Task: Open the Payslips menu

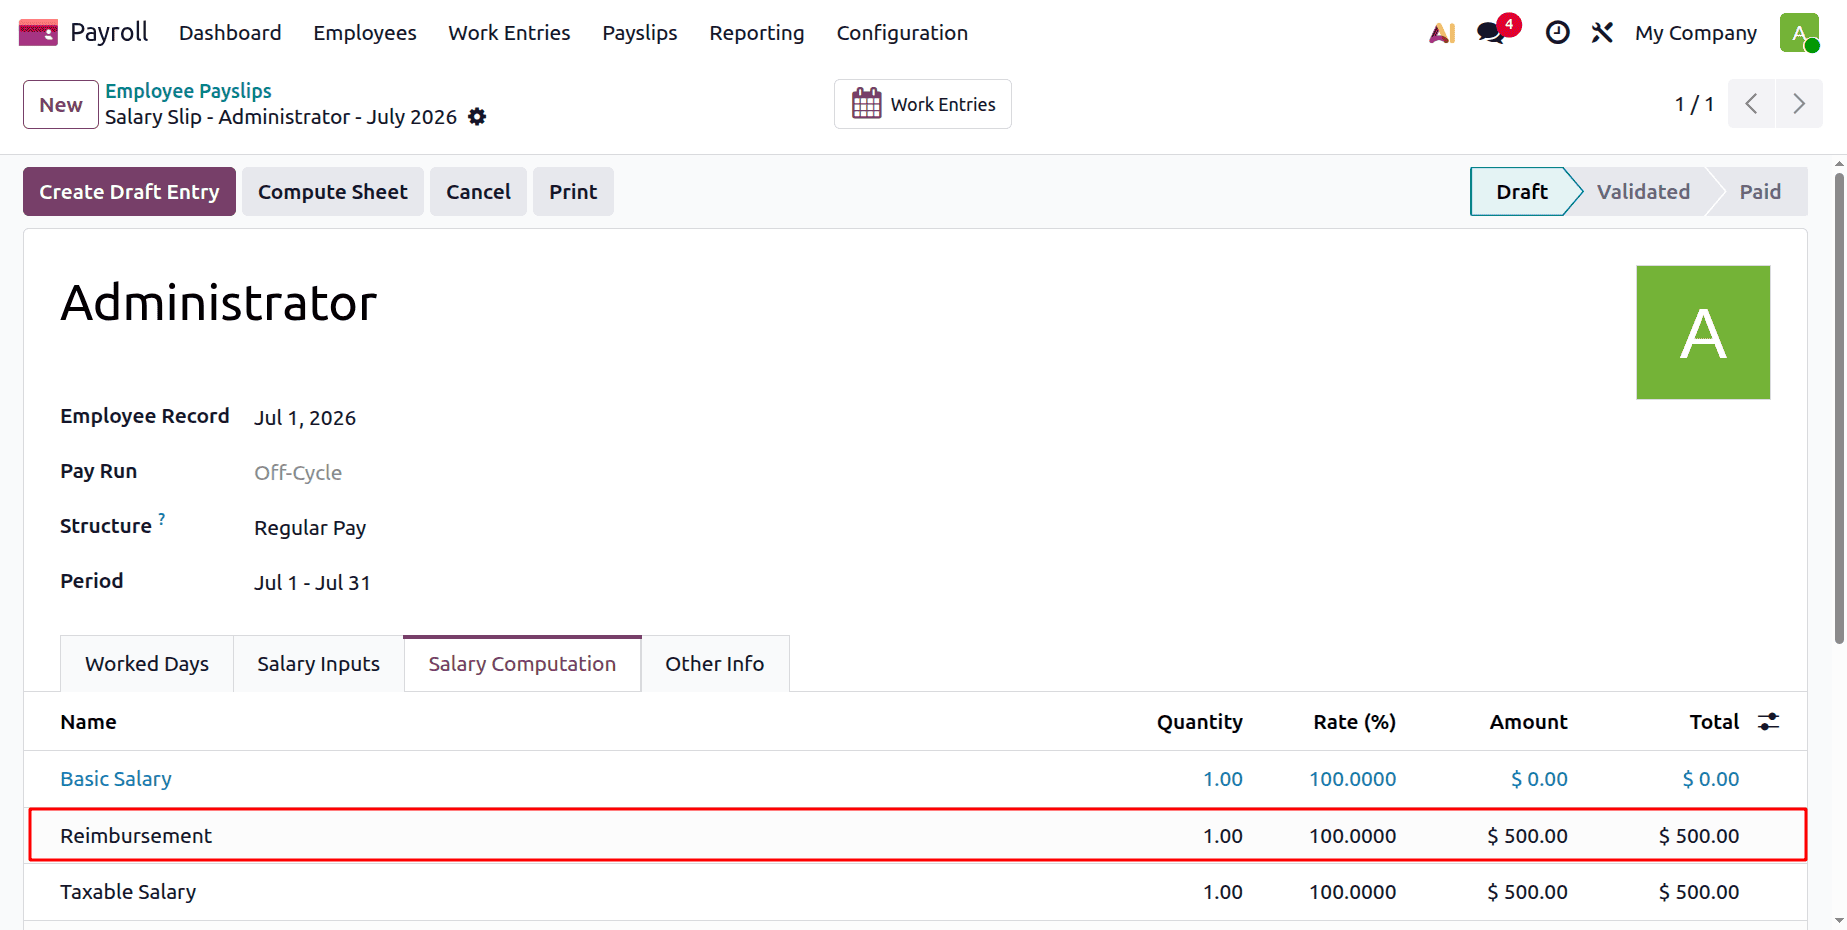Action: click(x=640, y=33)
